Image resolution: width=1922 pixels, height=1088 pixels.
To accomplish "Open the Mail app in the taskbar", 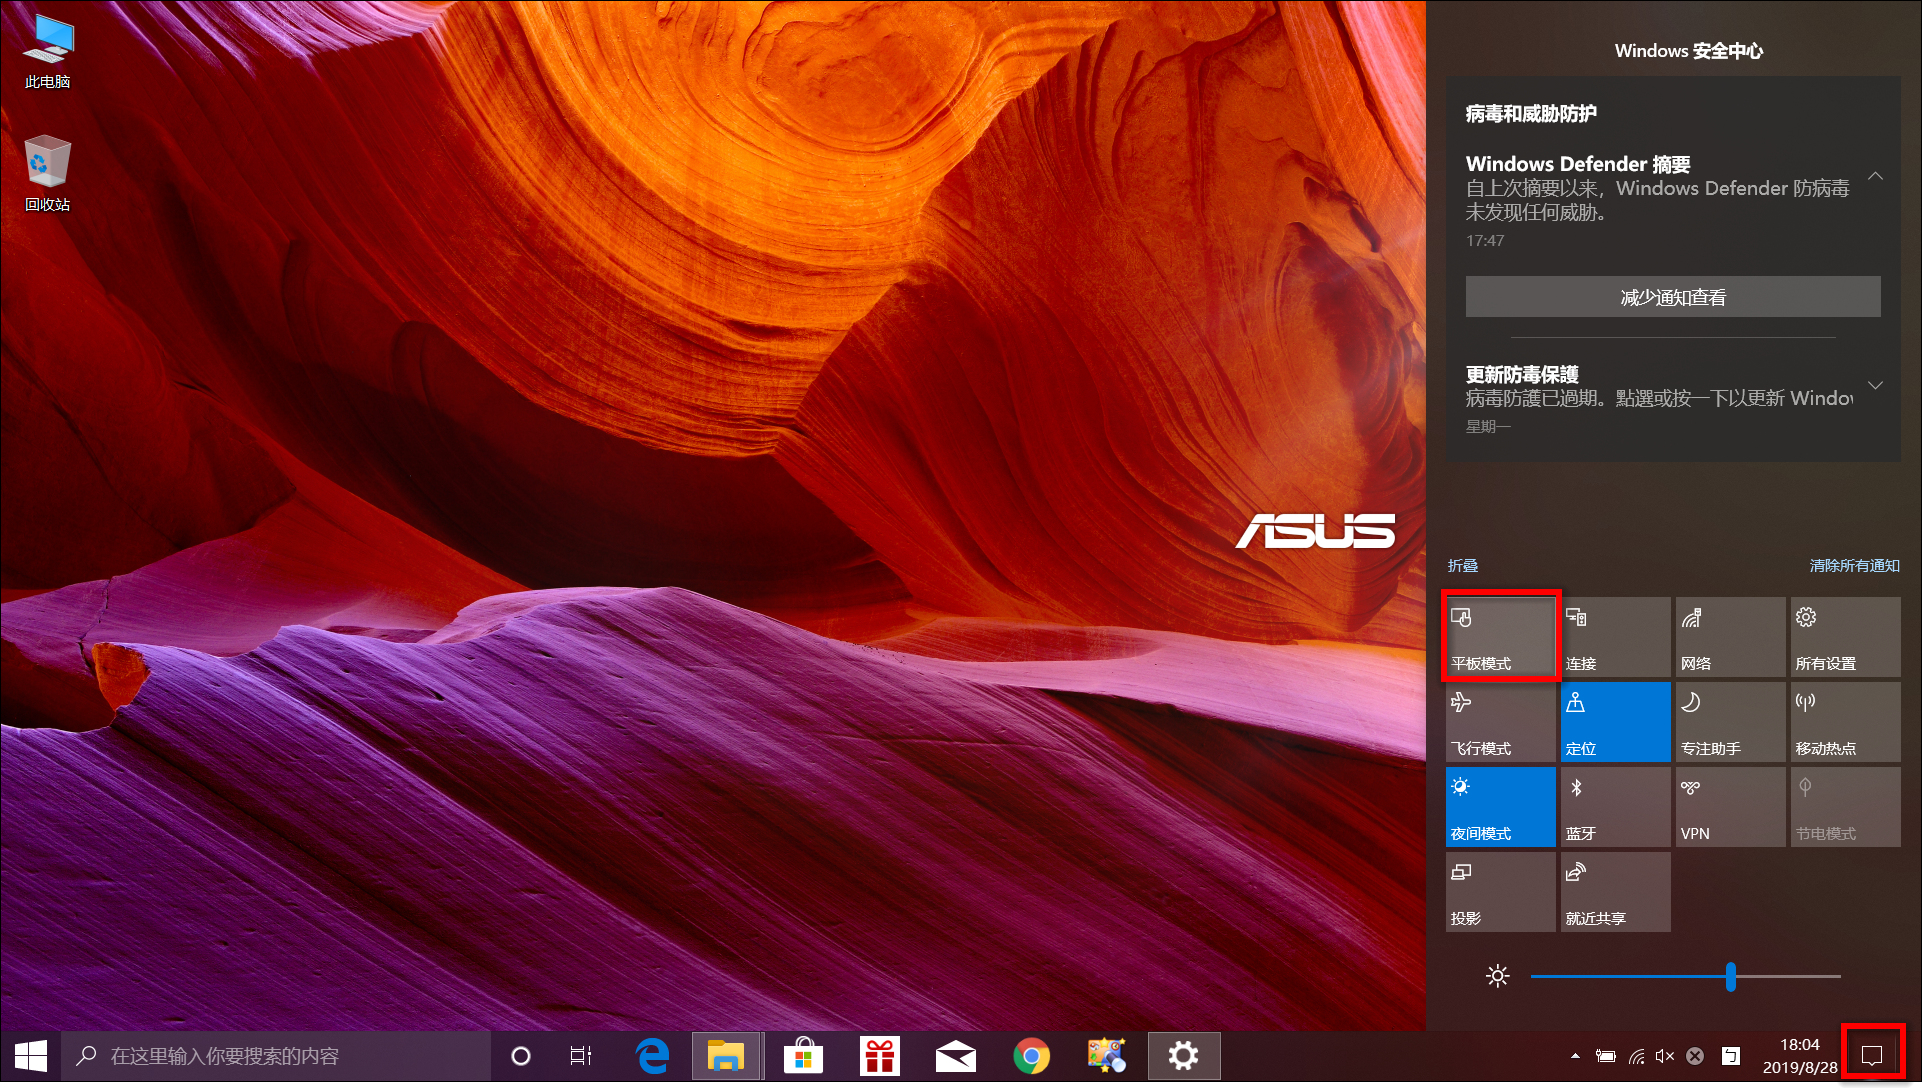I will coord(956,1056).
